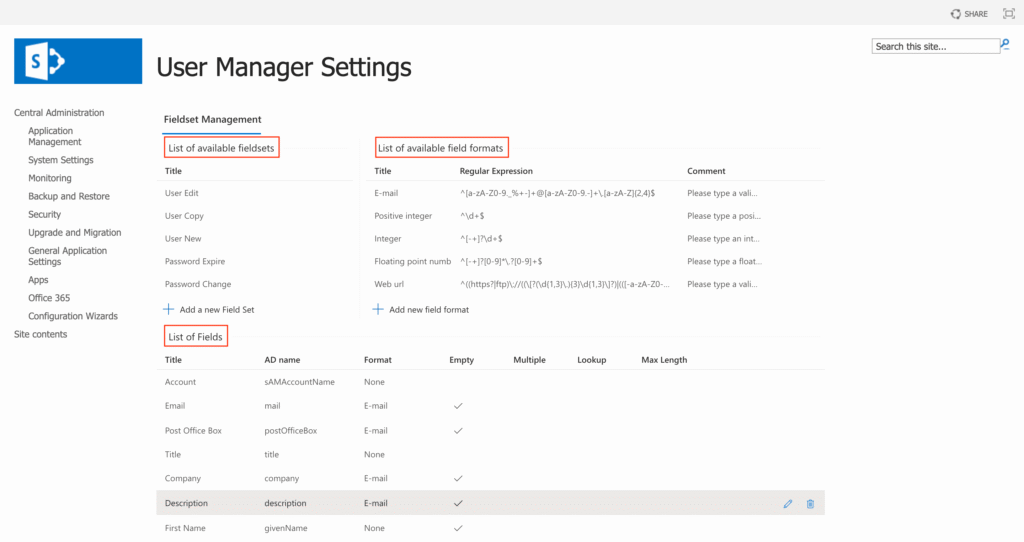This screenshot has width=1024, height=542.
Task: Click the Empty column header
Action: click(462, 360)
